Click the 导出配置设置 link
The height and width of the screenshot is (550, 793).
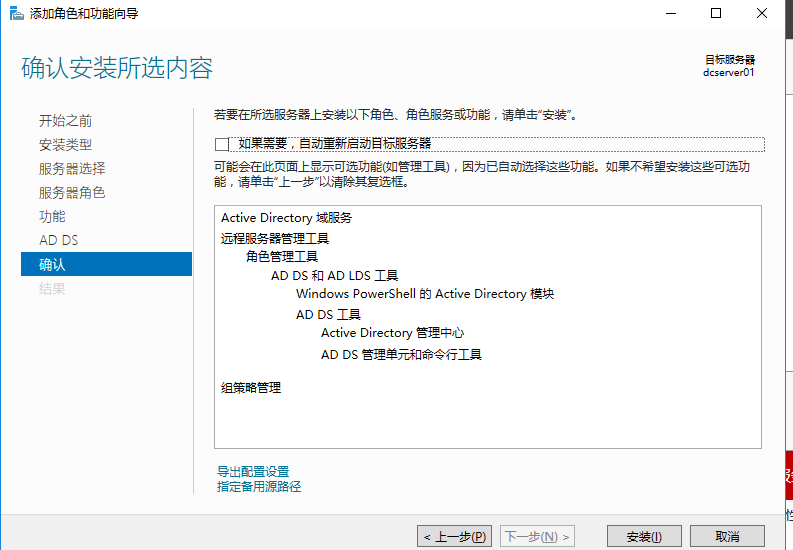pos(253,472)
